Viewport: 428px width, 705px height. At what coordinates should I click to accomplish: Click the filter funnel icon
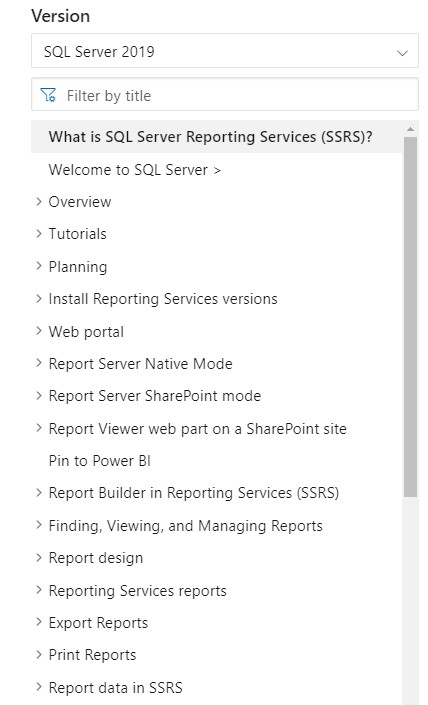[x=48, y=95]
